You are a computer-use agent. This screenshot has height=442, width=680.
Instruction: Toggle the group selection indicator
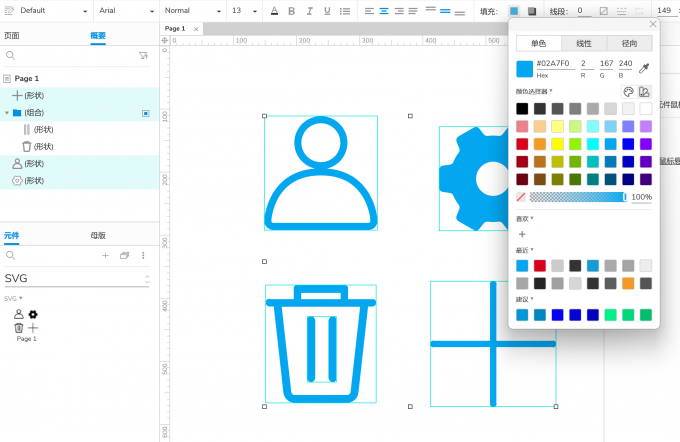coord(146,113)
